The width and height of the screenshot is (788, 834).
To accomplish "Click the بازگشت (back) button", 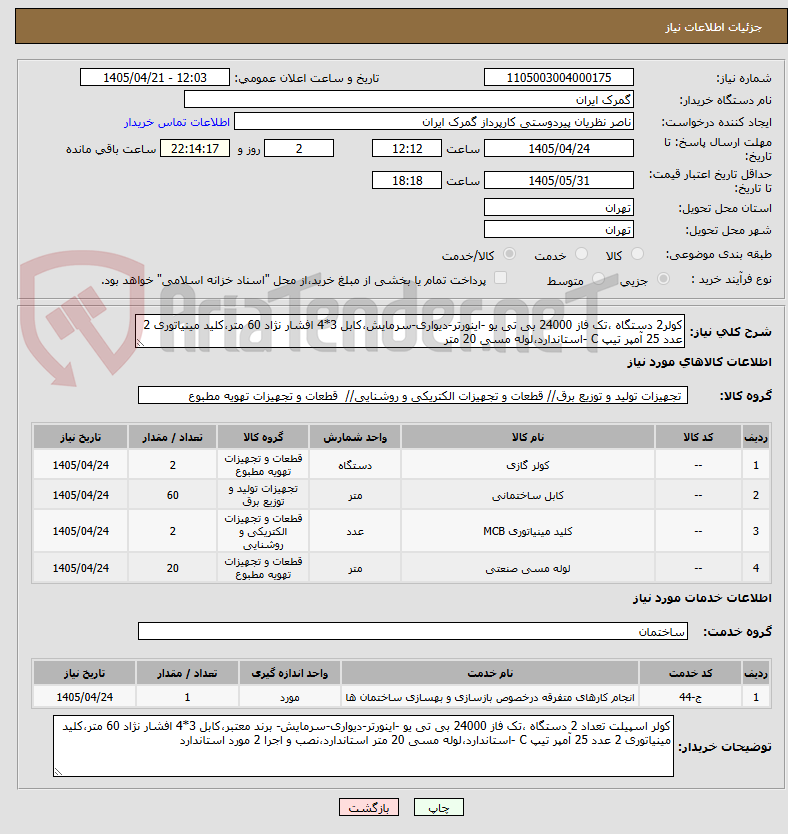I will tap(368, 807).
